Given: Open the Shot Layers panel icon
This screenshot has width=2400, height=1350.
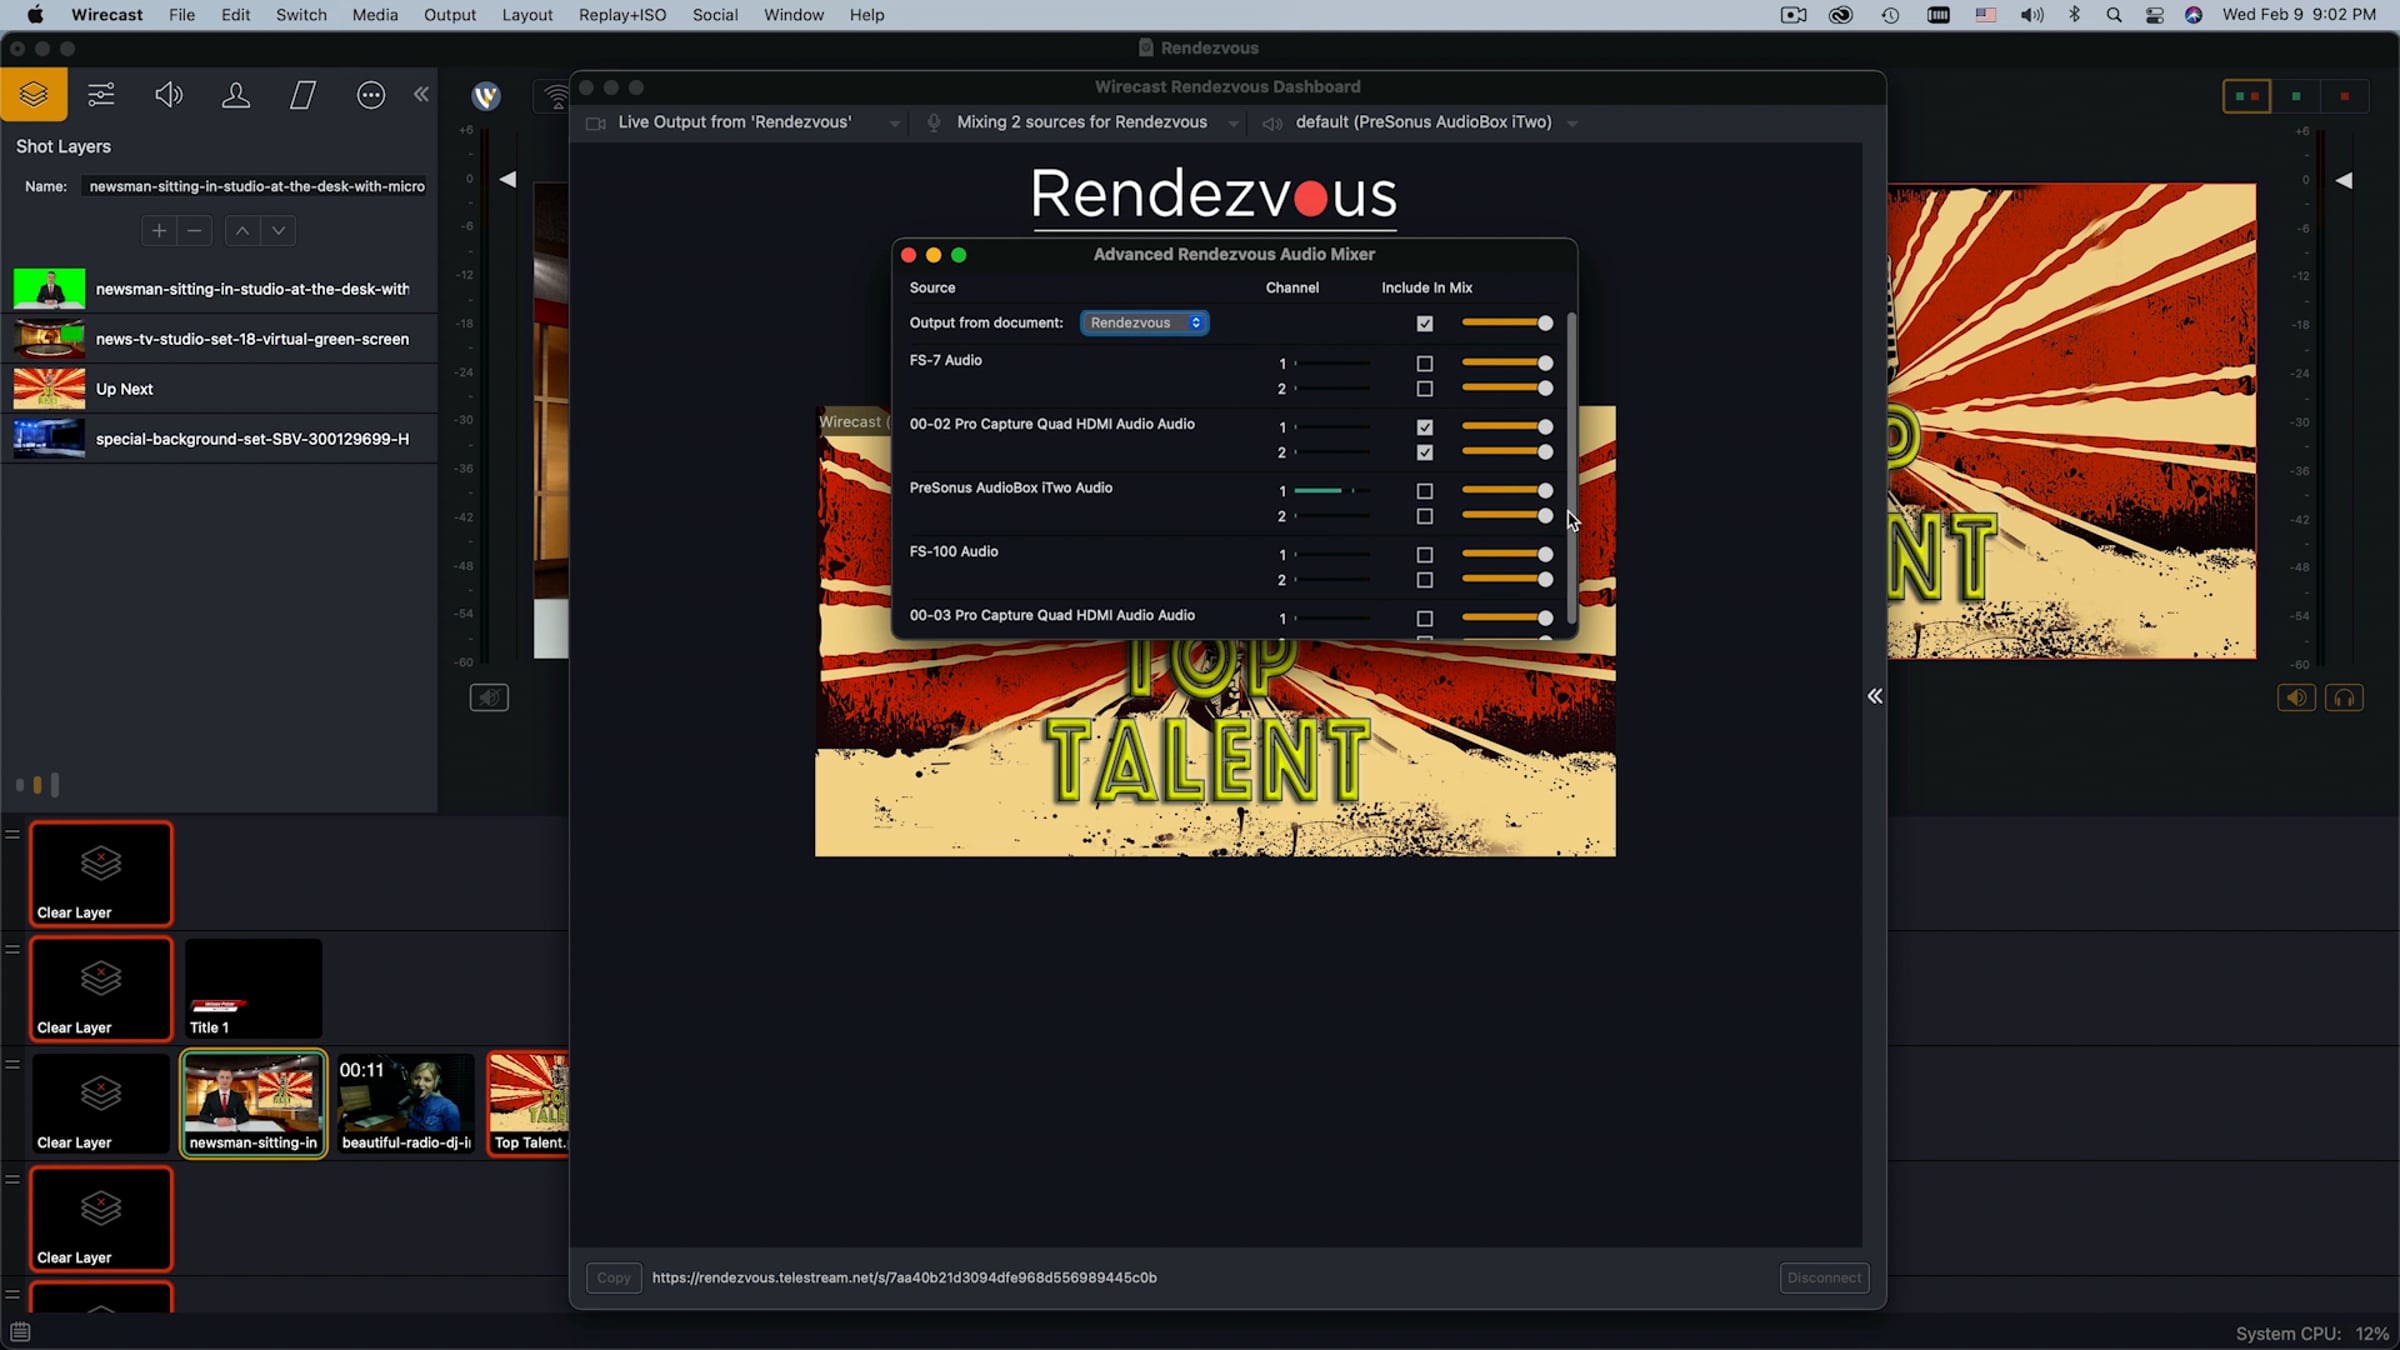Looking at the screenshot, I should tap(34, 95).
